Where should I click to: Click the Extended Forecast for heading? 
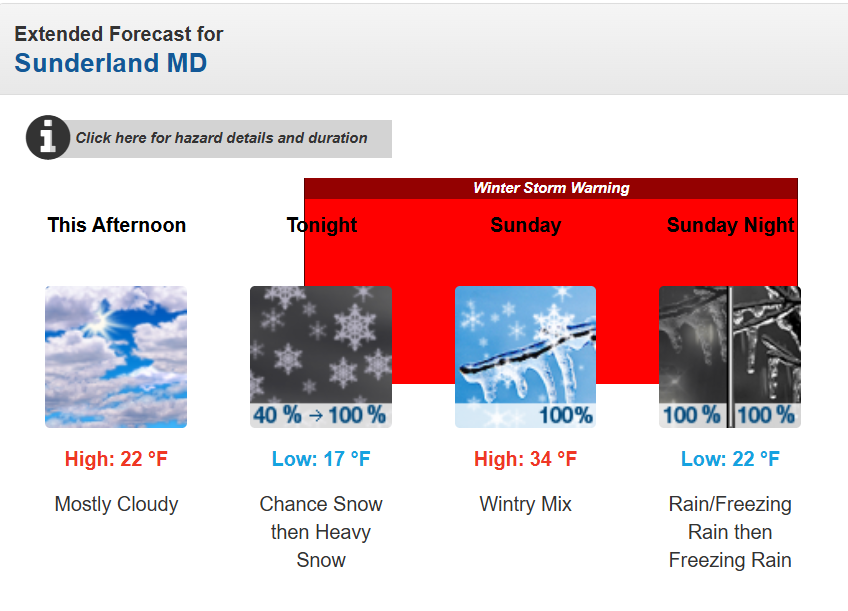[119, 34]
